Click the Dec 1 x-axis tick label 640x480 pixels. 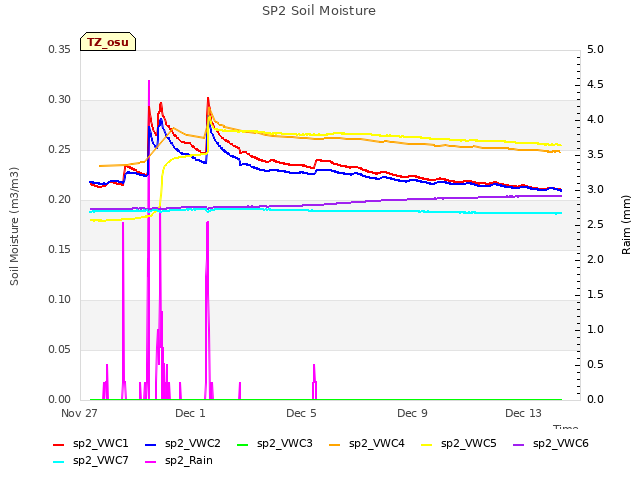(190, 413)
